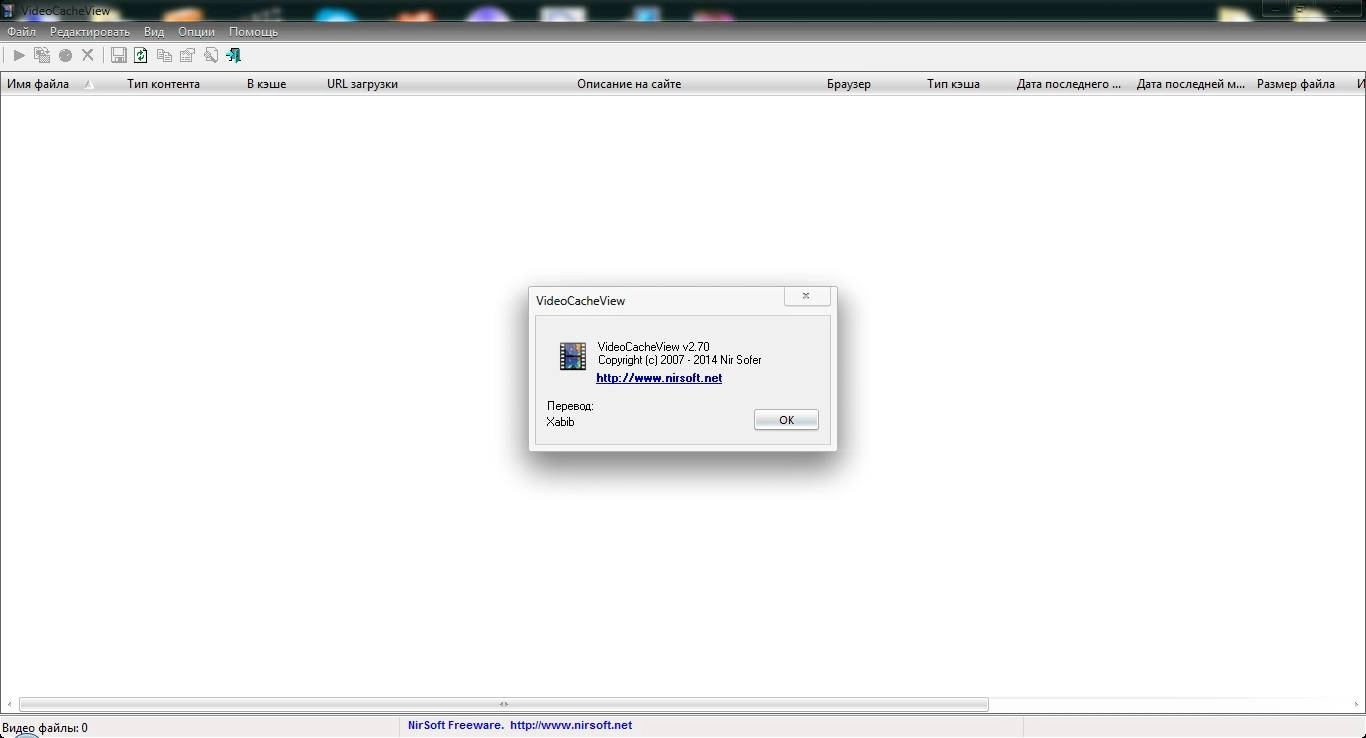Open the Редактировать menu
The height and width of the screenshot is (738, 1366).
click(x=90, y=31)
